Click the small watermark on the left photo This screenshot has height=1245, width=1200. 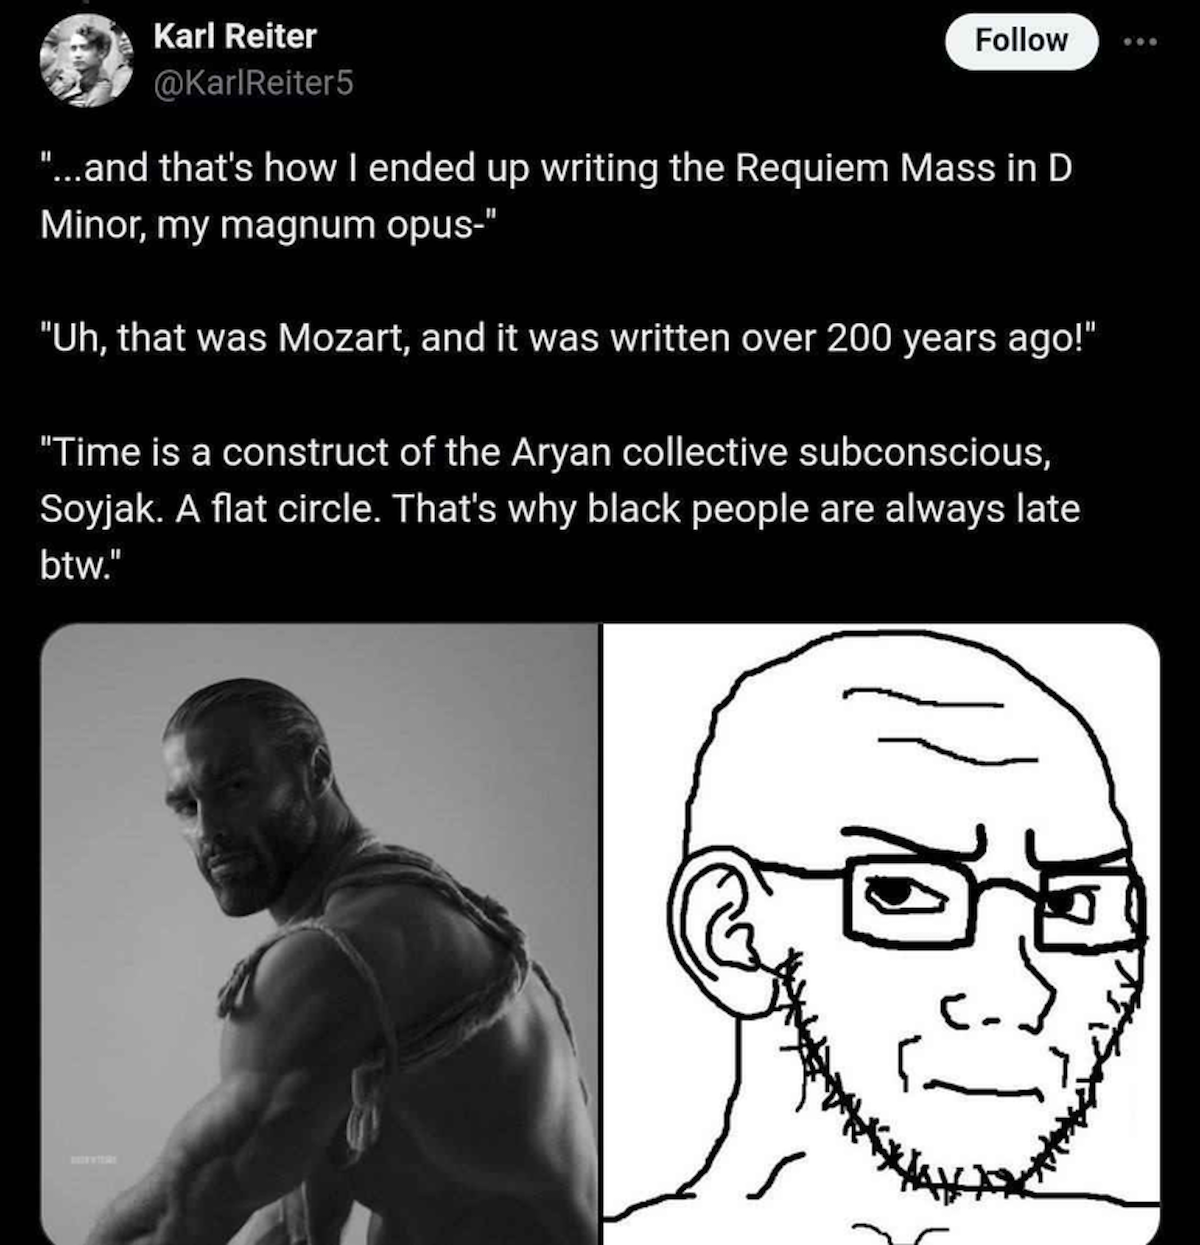click(x=93, y=1160)
